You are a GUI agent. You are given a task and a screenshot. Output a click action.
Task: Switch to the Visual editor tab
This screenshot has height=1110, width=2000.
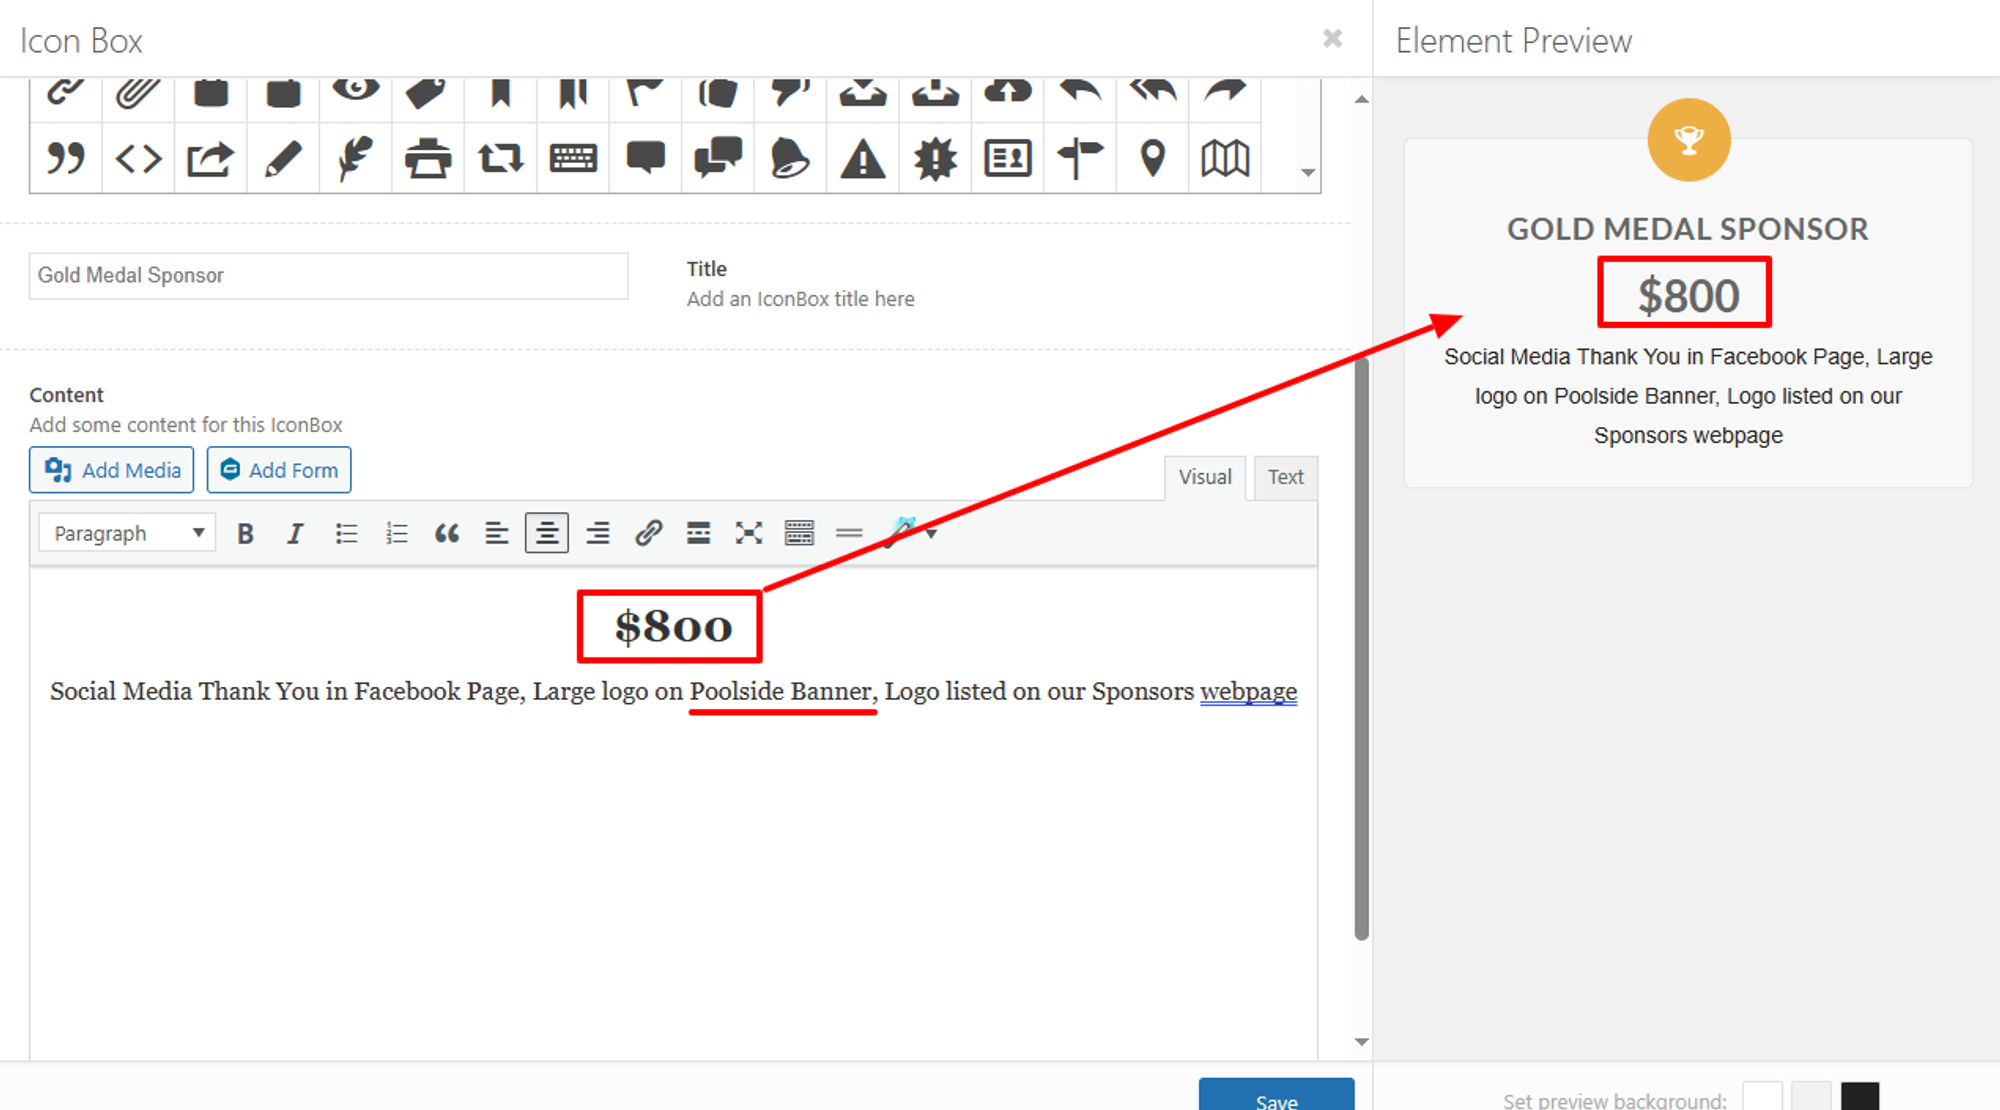pyautogui.click(x=1204, y=477)
